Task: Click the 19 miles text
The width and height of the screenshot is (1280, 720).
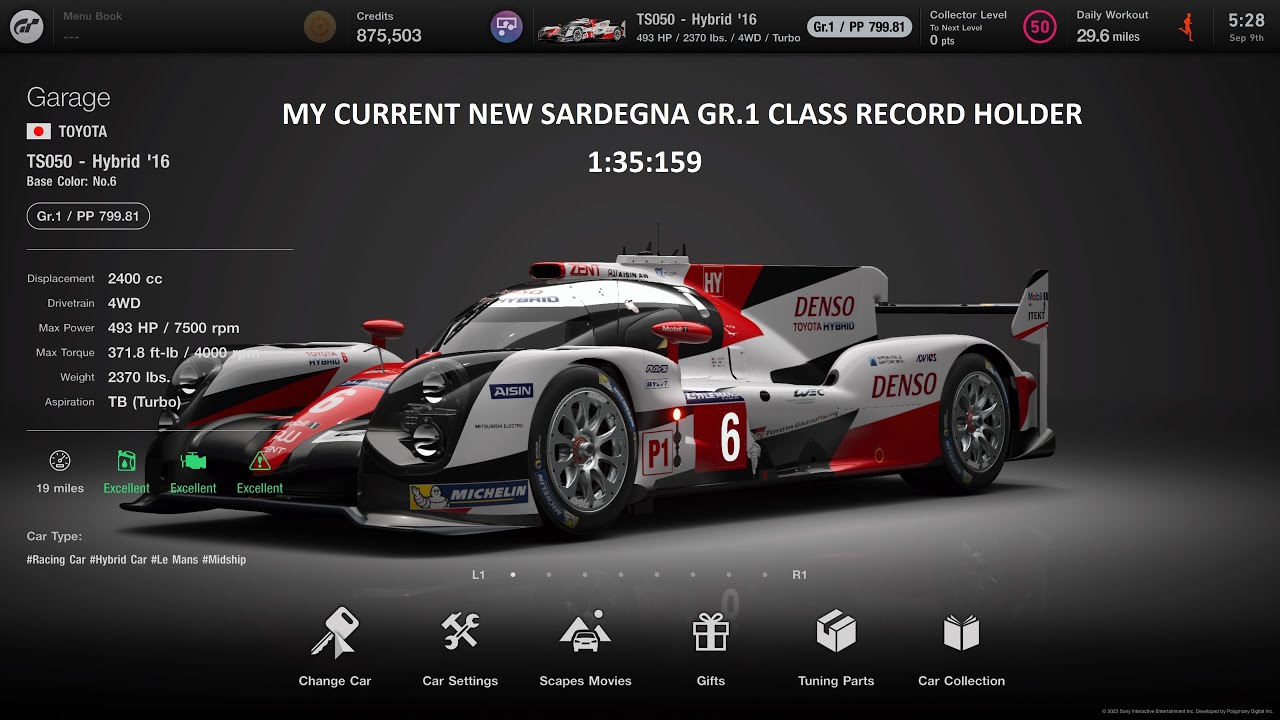Action: pyautogui.click(x=60, y=488)
